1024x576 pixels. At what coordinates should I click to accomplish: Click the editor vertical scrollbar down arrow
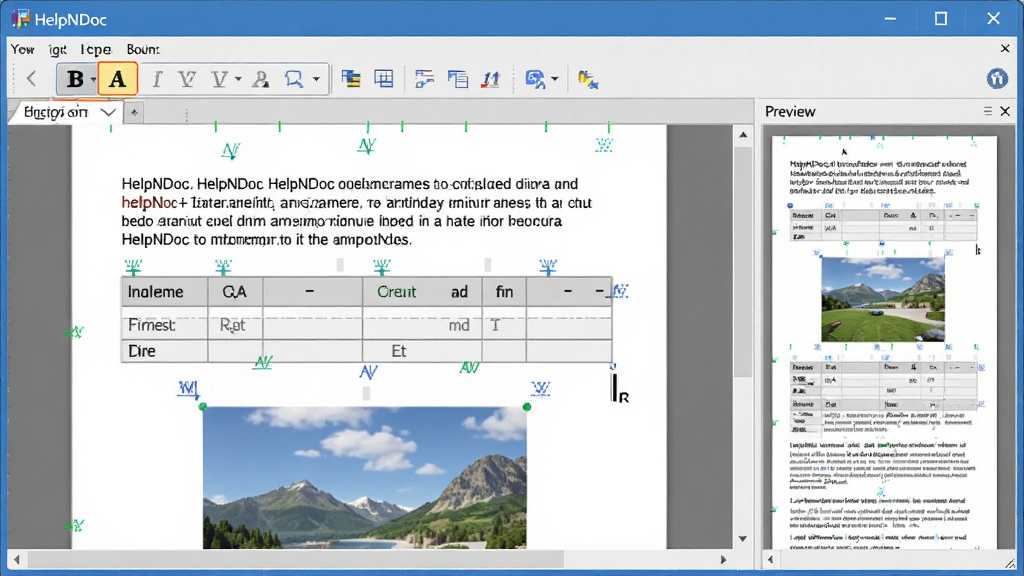pos(743,539)
